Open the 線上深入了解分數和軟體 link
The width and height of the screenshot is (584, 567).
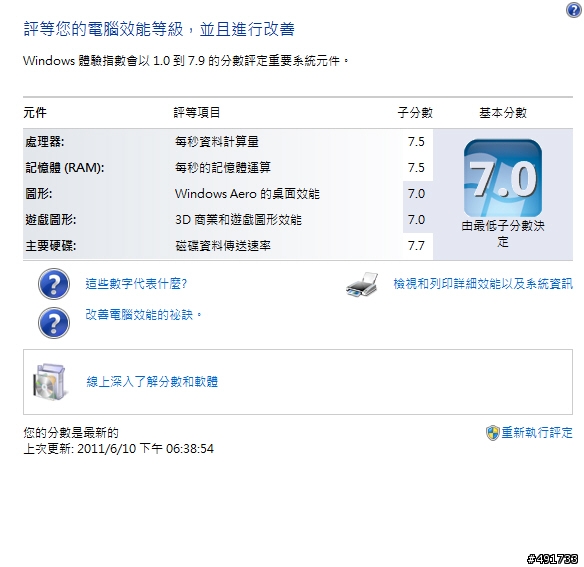tap(152, 381)
